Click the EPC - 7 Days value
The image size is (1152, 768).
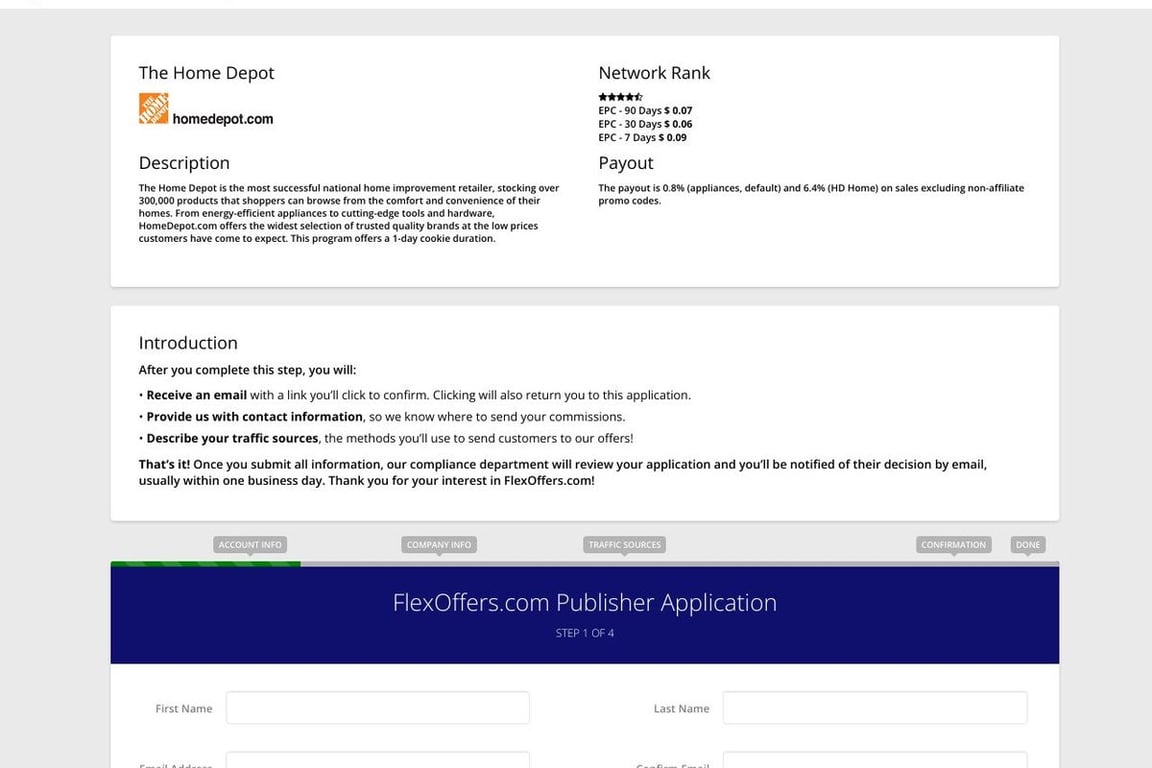click(x=672, y=138)
